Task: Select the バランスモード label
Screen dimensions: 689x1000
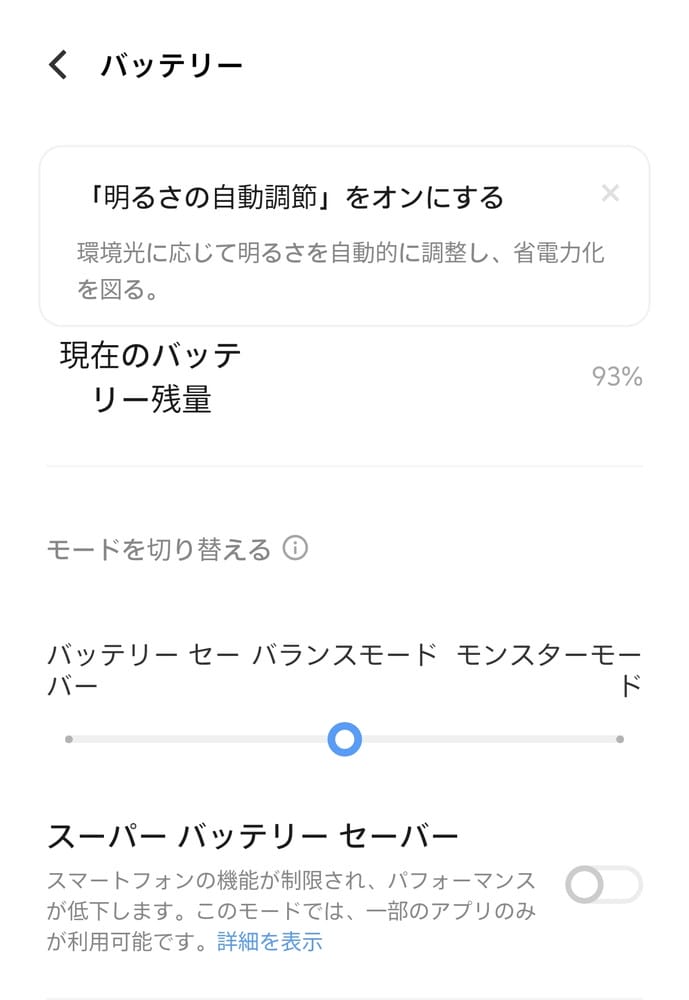Action: (344, 656)
